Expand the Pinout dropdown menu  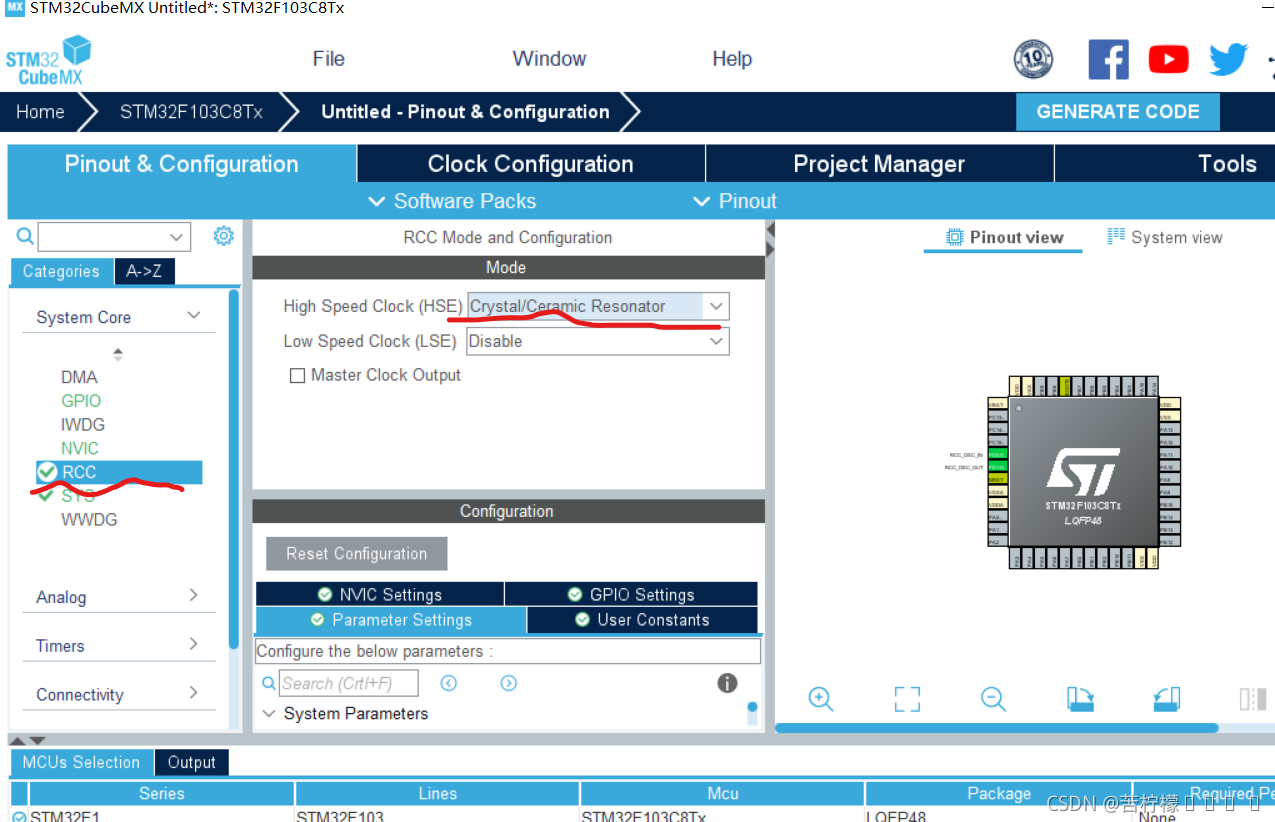[x=735, y=201]
